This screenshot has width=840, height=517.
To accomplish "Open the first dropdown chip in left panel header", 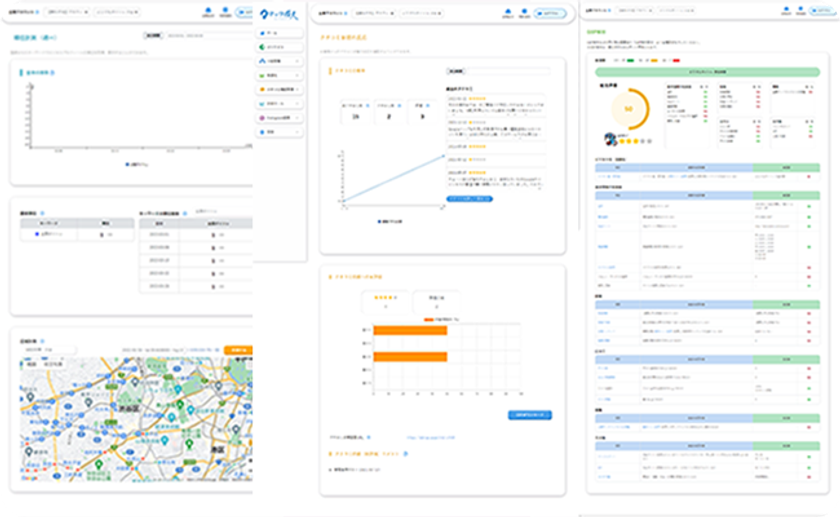I will (67, 12).
